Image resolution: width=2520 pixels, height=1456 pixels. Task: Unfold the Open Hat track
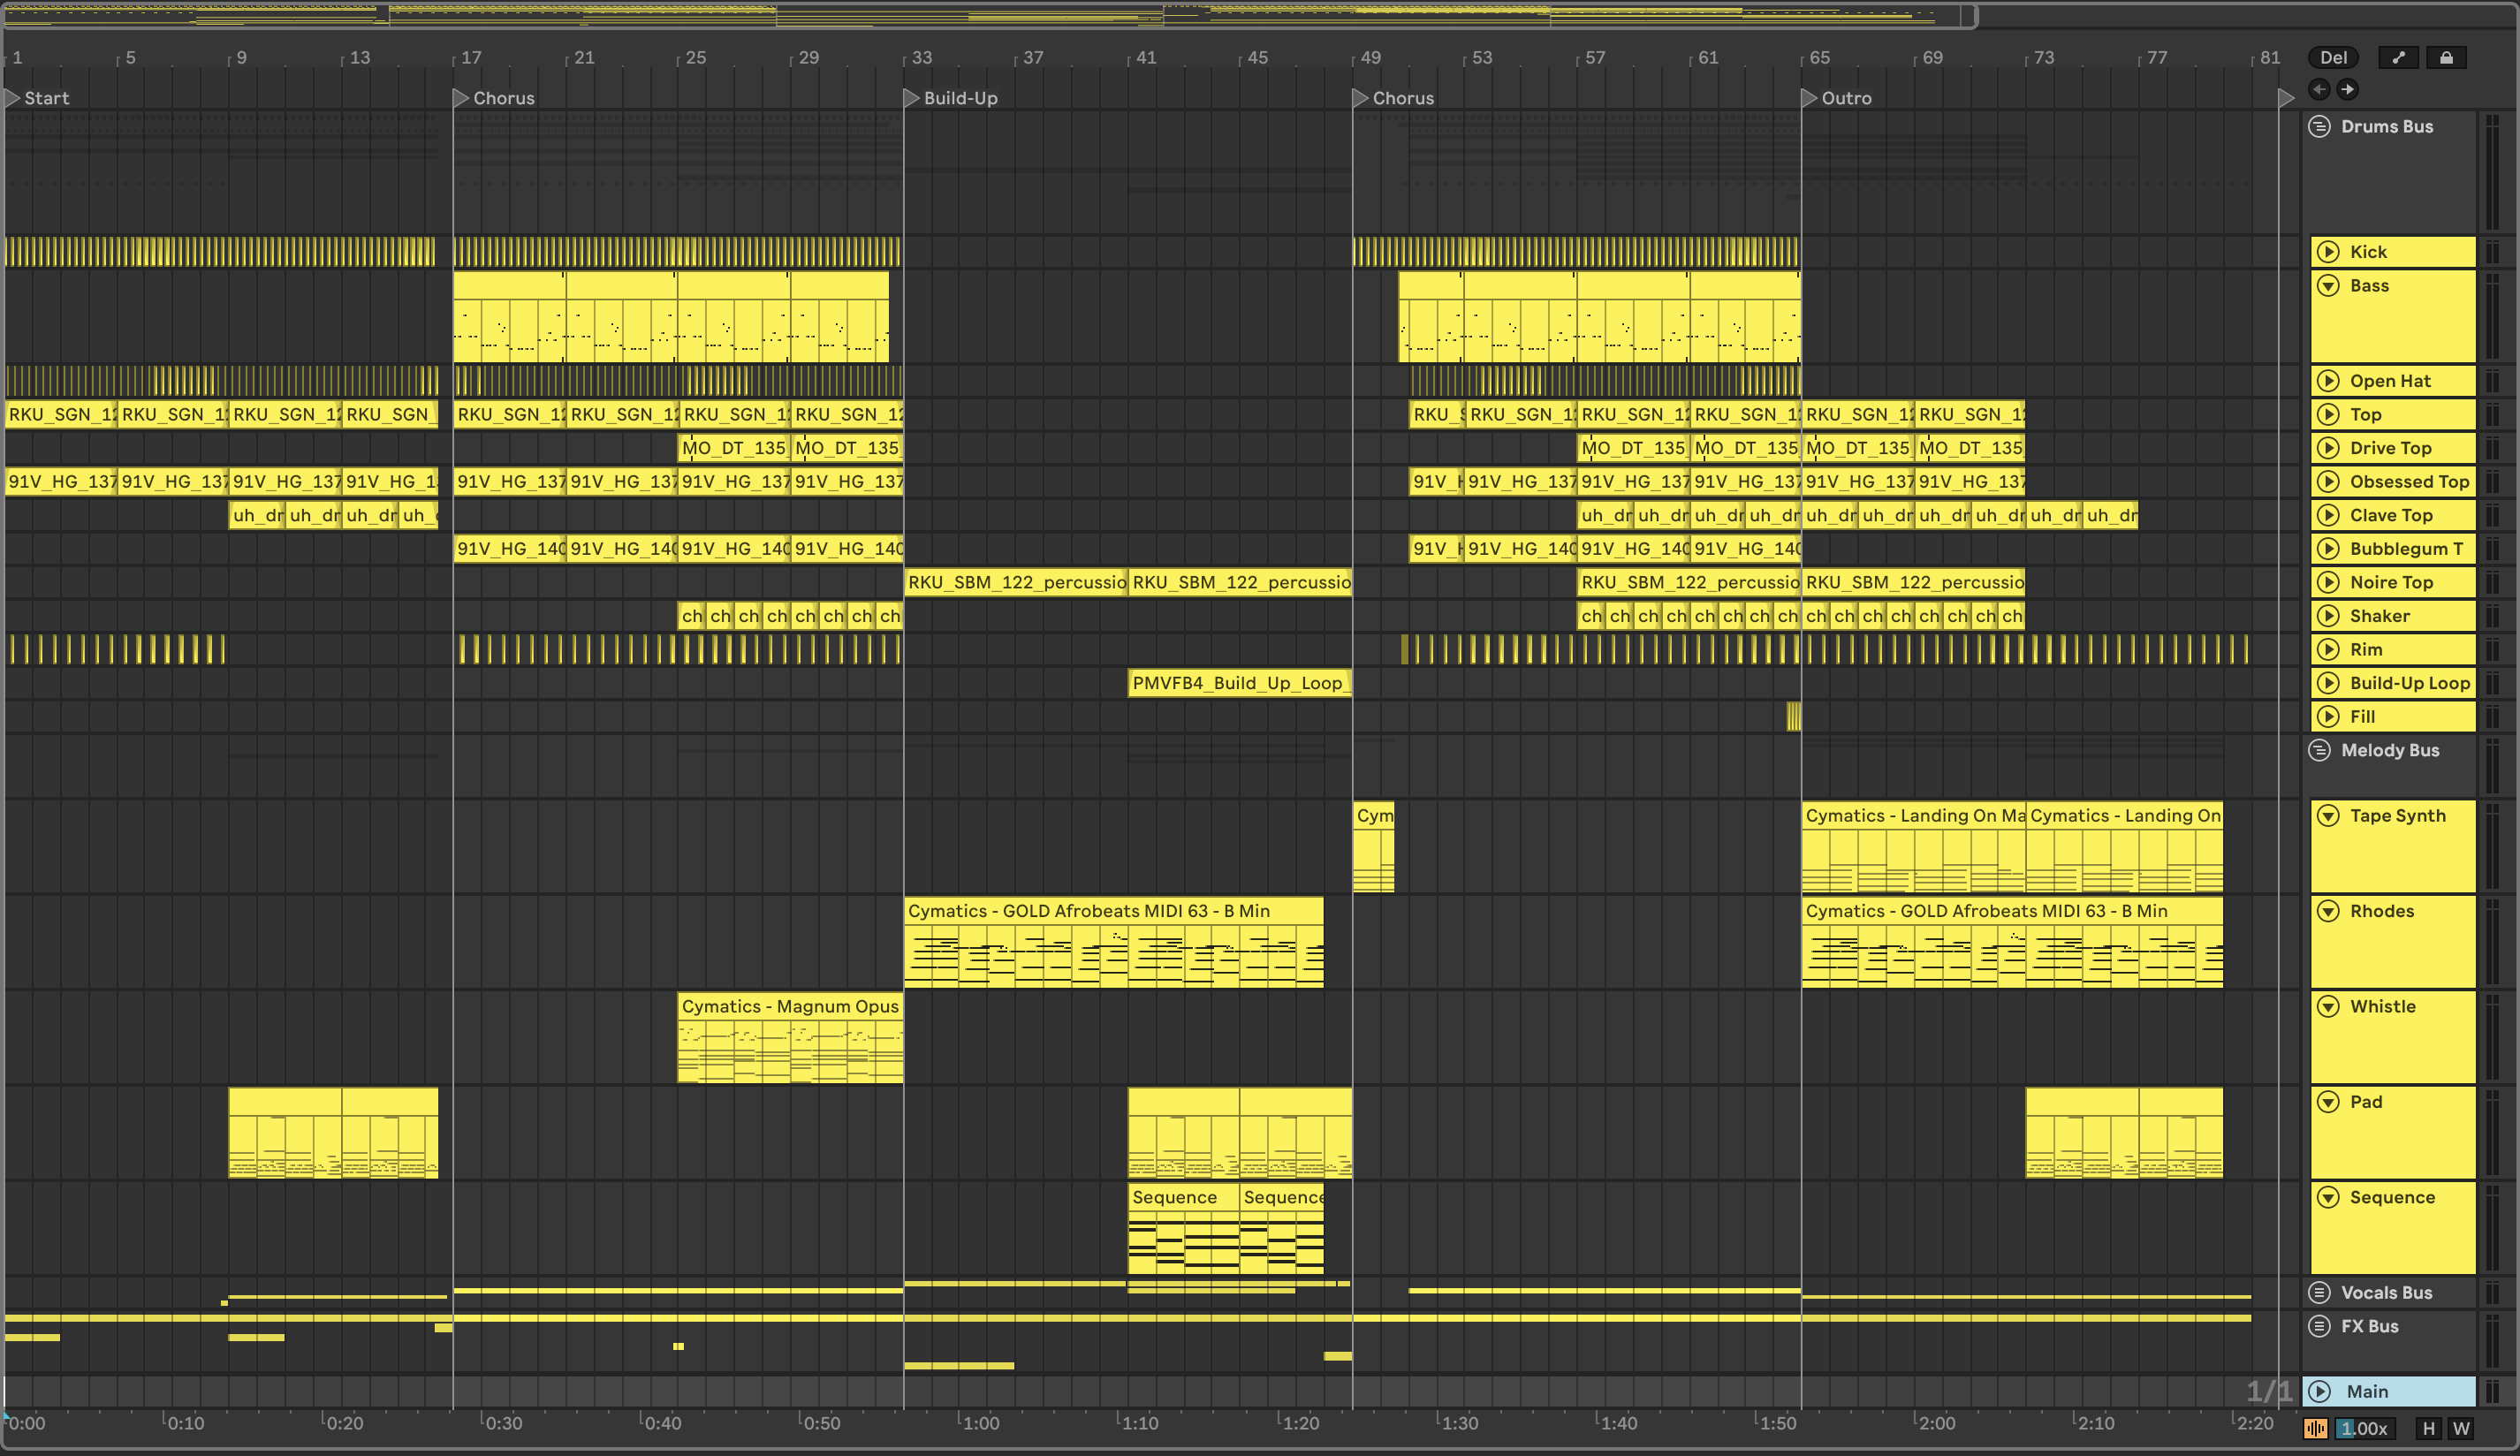(2328, 381)
